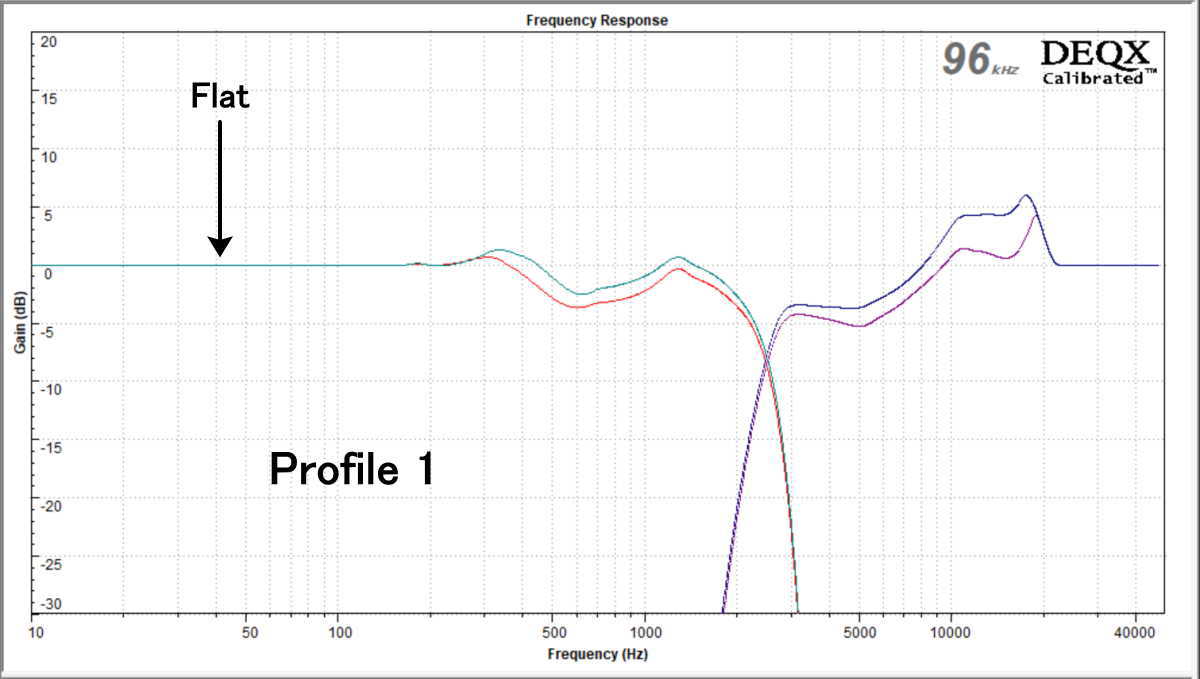Click the teal curve's peak near 350 Hz
The height and width of the screenshot is (679, 1200).
[x=499, y=250]
